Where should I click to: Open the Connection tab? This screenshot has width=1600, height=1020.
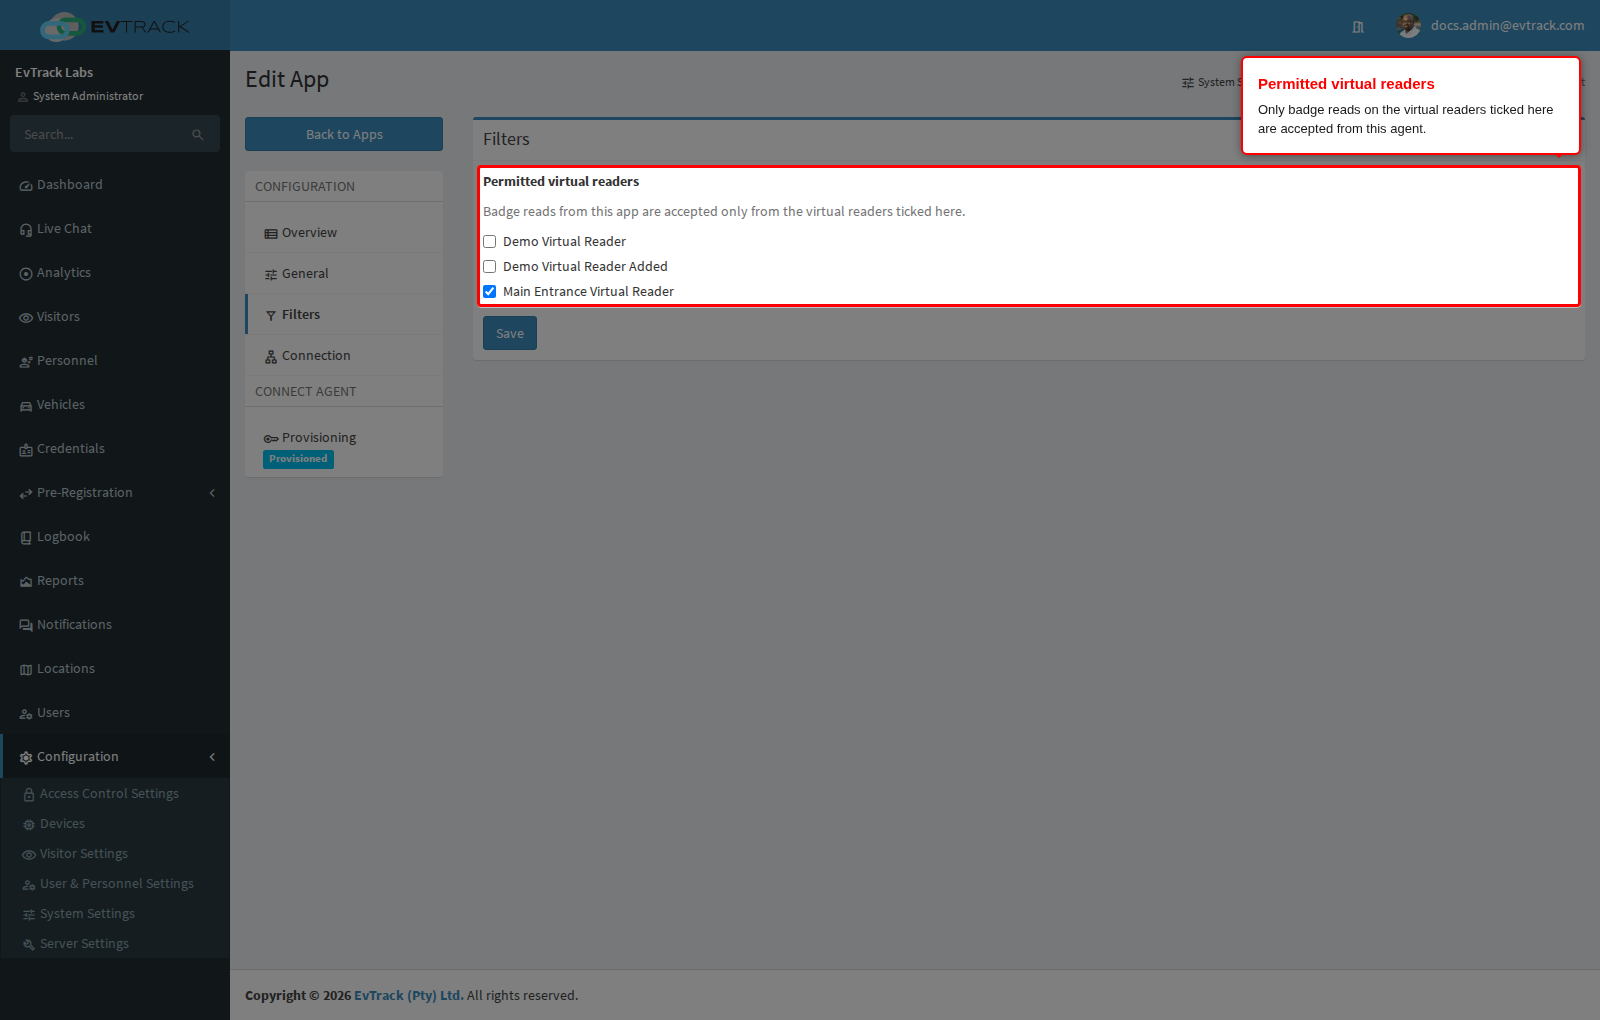coord(344,356)
